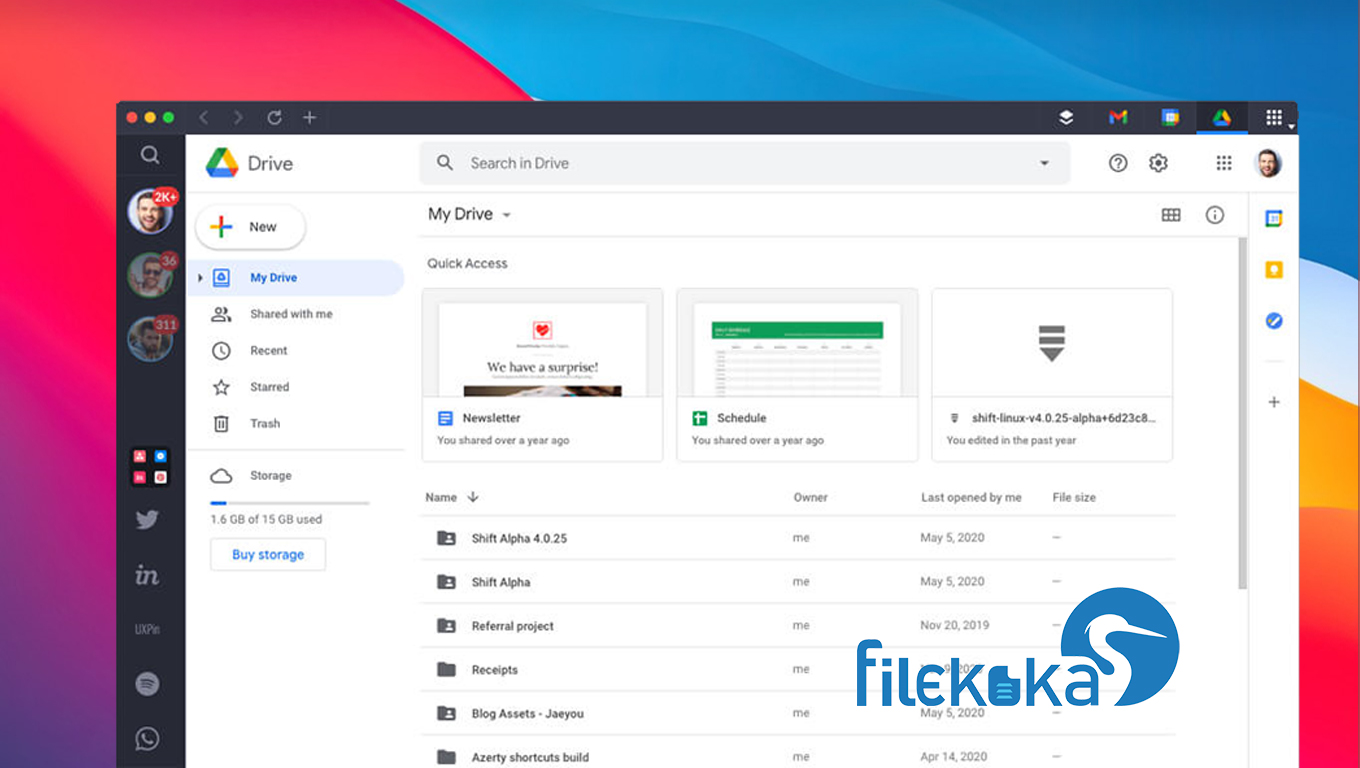
Task: Open Drive help question mark icon
Action: [x=1118, y=163]
